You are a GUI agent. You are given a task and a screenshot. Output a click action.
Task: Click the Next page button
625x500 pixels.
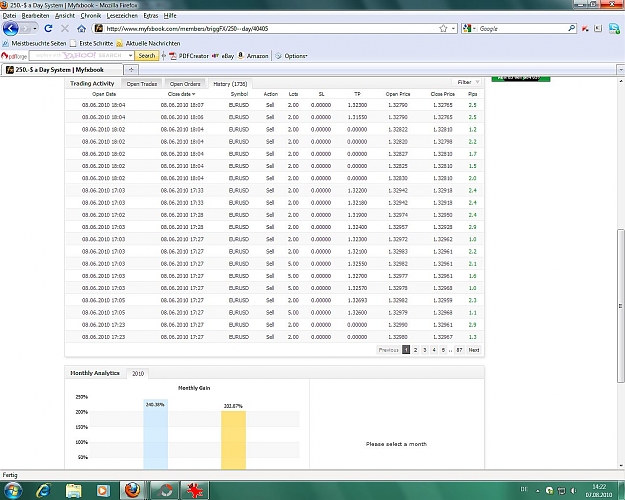(474, 350)
